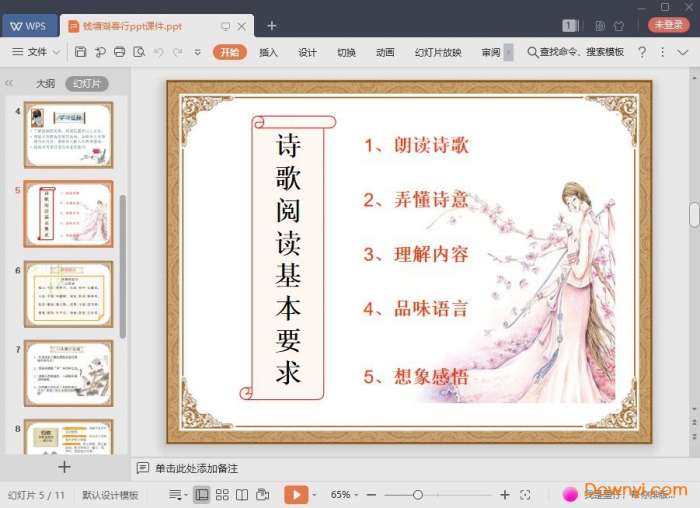This screenshot has width=700, height=508.
Task: Click the print icon in toolbar
Action: point(119,52)
